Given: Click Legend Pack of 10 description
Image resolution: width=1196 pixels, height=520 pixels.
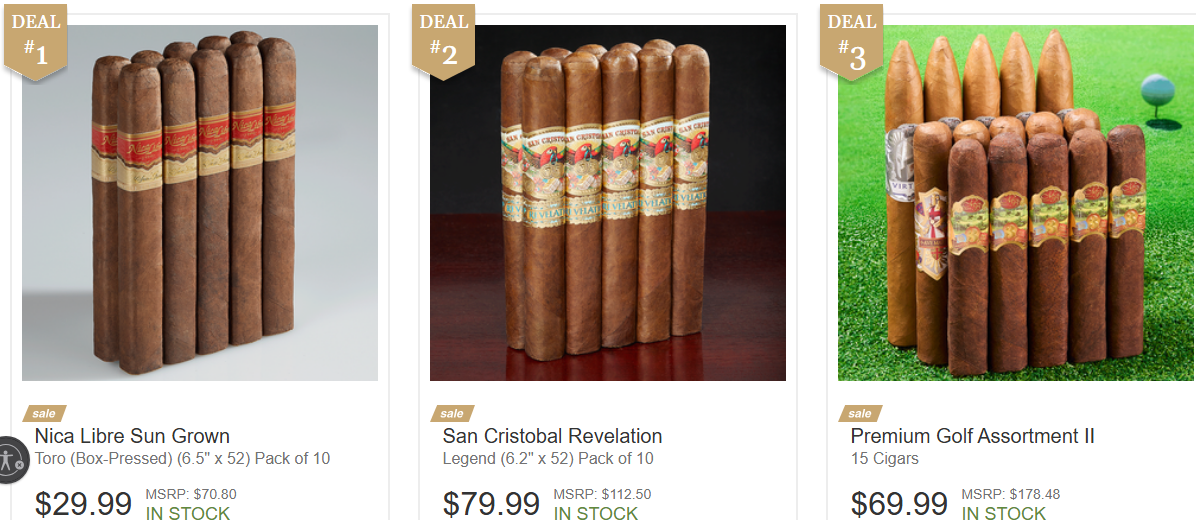Looking at the screenshot, I should [x=548, y=459].
